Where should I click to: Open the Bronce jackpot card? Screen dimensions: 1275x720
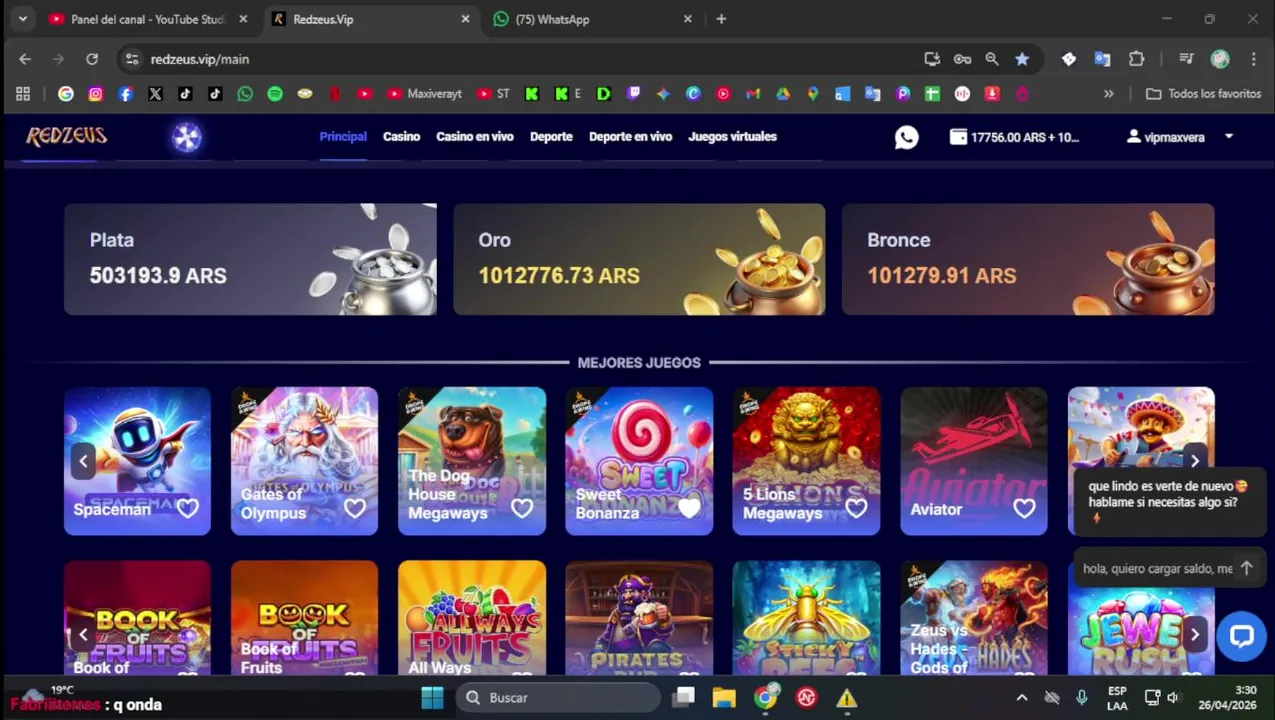(1028, 259)
